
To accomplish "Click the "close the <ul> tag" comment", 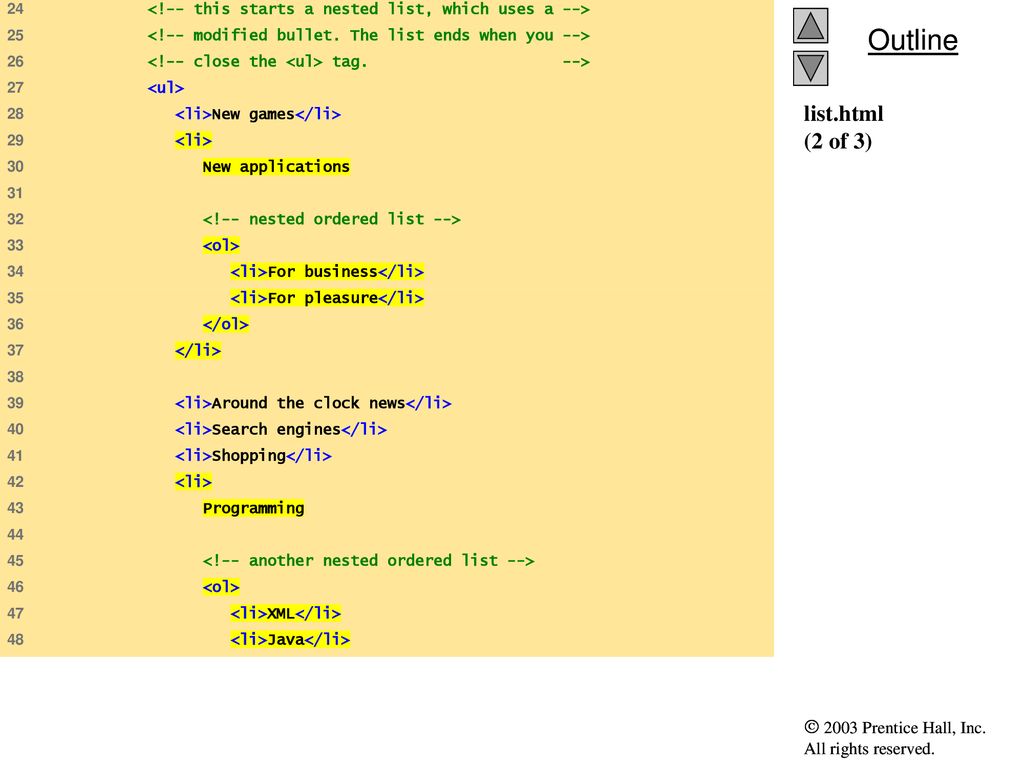I will click(369, 61).
